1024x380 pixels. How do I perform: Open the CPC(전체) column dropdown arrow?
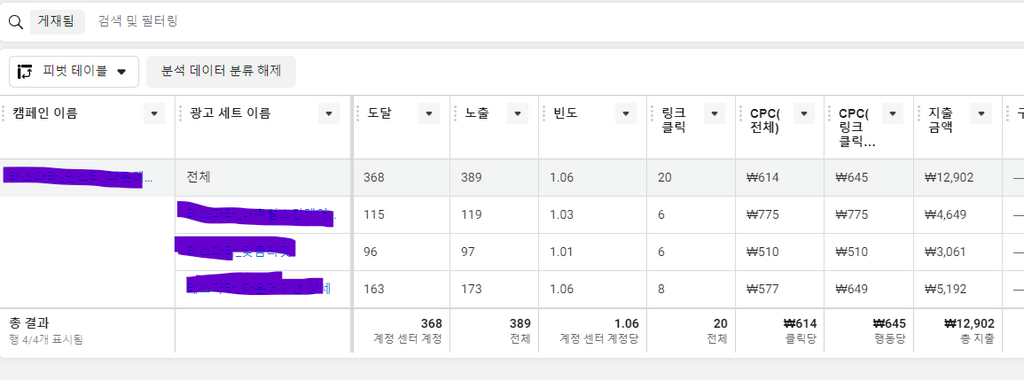[x=804, y=114]
